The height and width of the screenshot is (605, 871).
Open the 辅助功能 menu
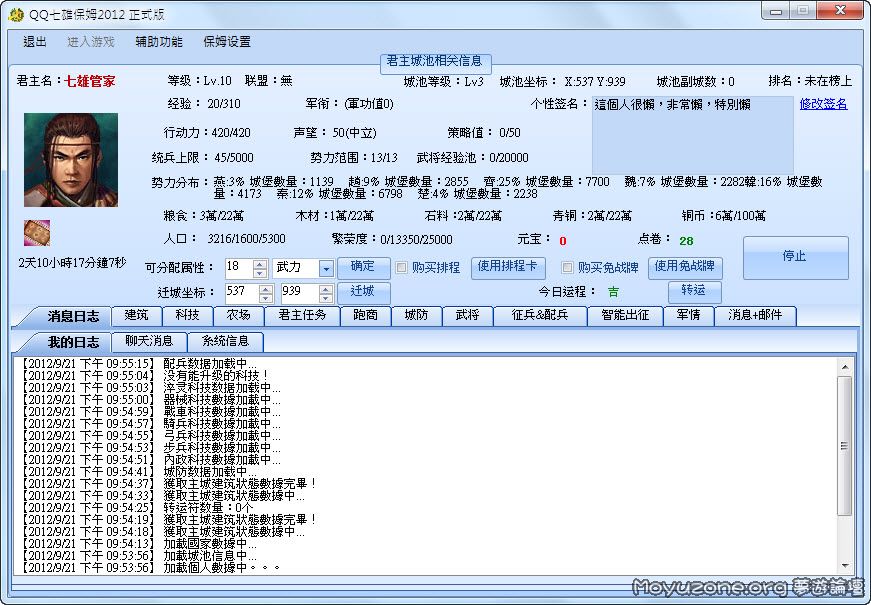pos(159,42)
